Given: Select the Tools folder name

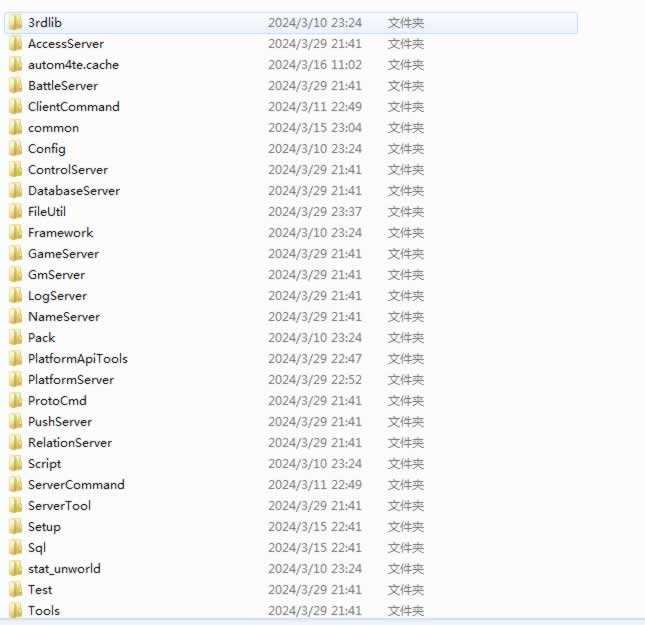Looking at the screenshot, I should point(44,610).
